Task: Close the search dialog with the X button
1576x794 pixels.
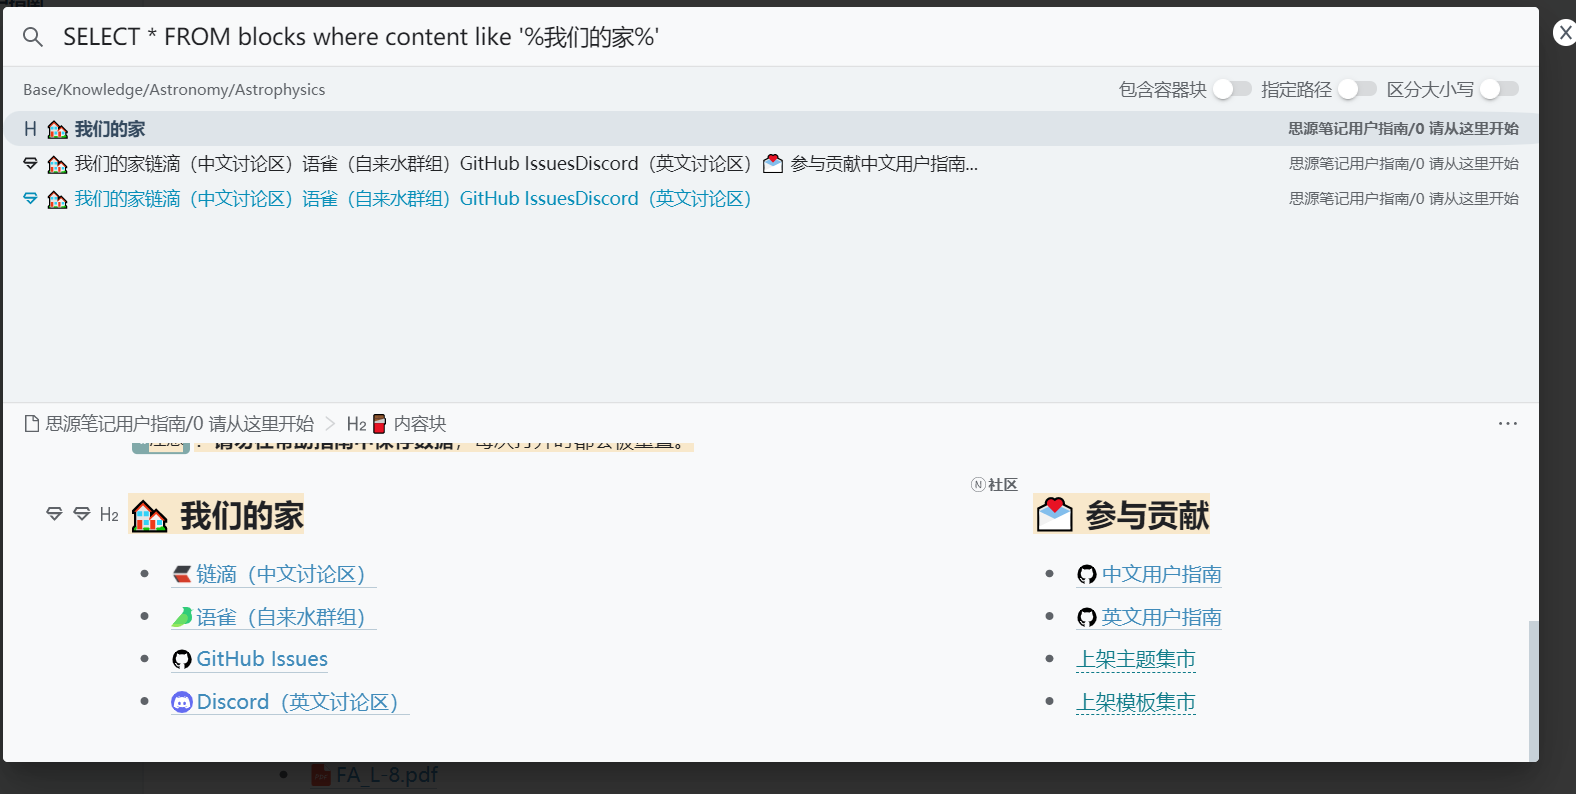Action: tap(1565, 33)
